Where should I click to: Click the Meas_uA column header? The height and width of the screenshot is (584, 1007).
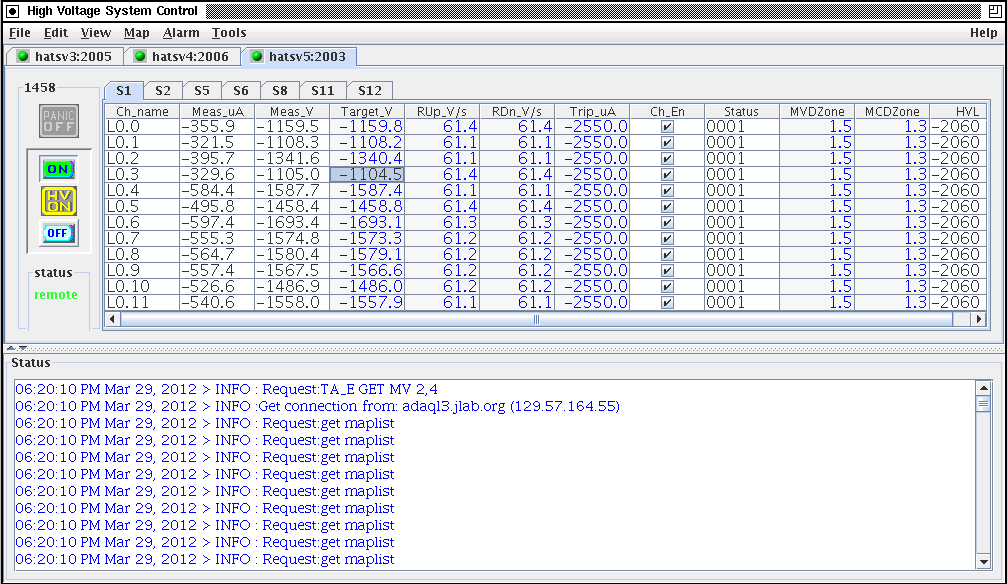click(x=217, y=111)
